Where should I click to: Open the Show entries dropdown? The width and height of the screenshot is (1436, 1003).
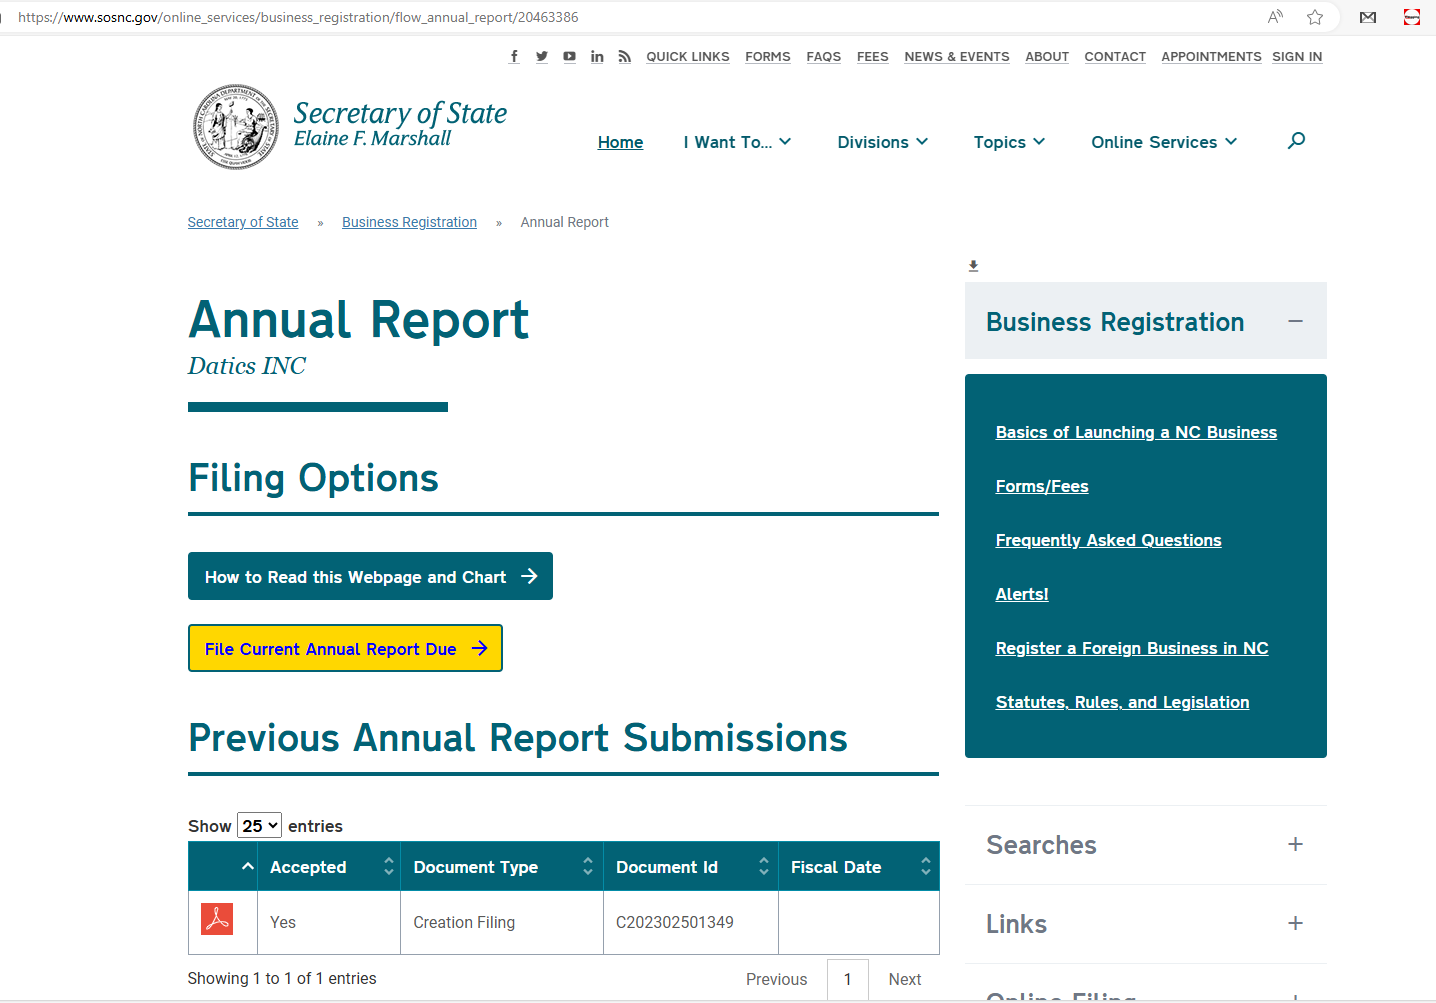(259, 826)
